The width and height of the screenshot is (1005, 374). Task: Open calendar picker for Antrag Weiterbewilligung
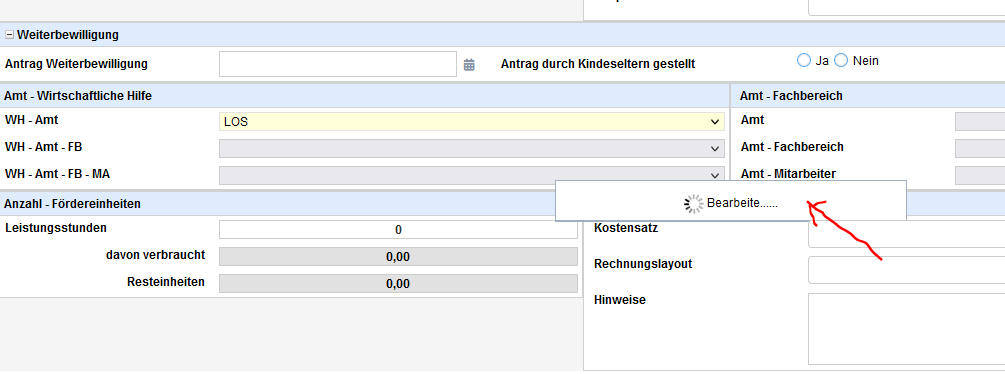(x=469, y=64)
